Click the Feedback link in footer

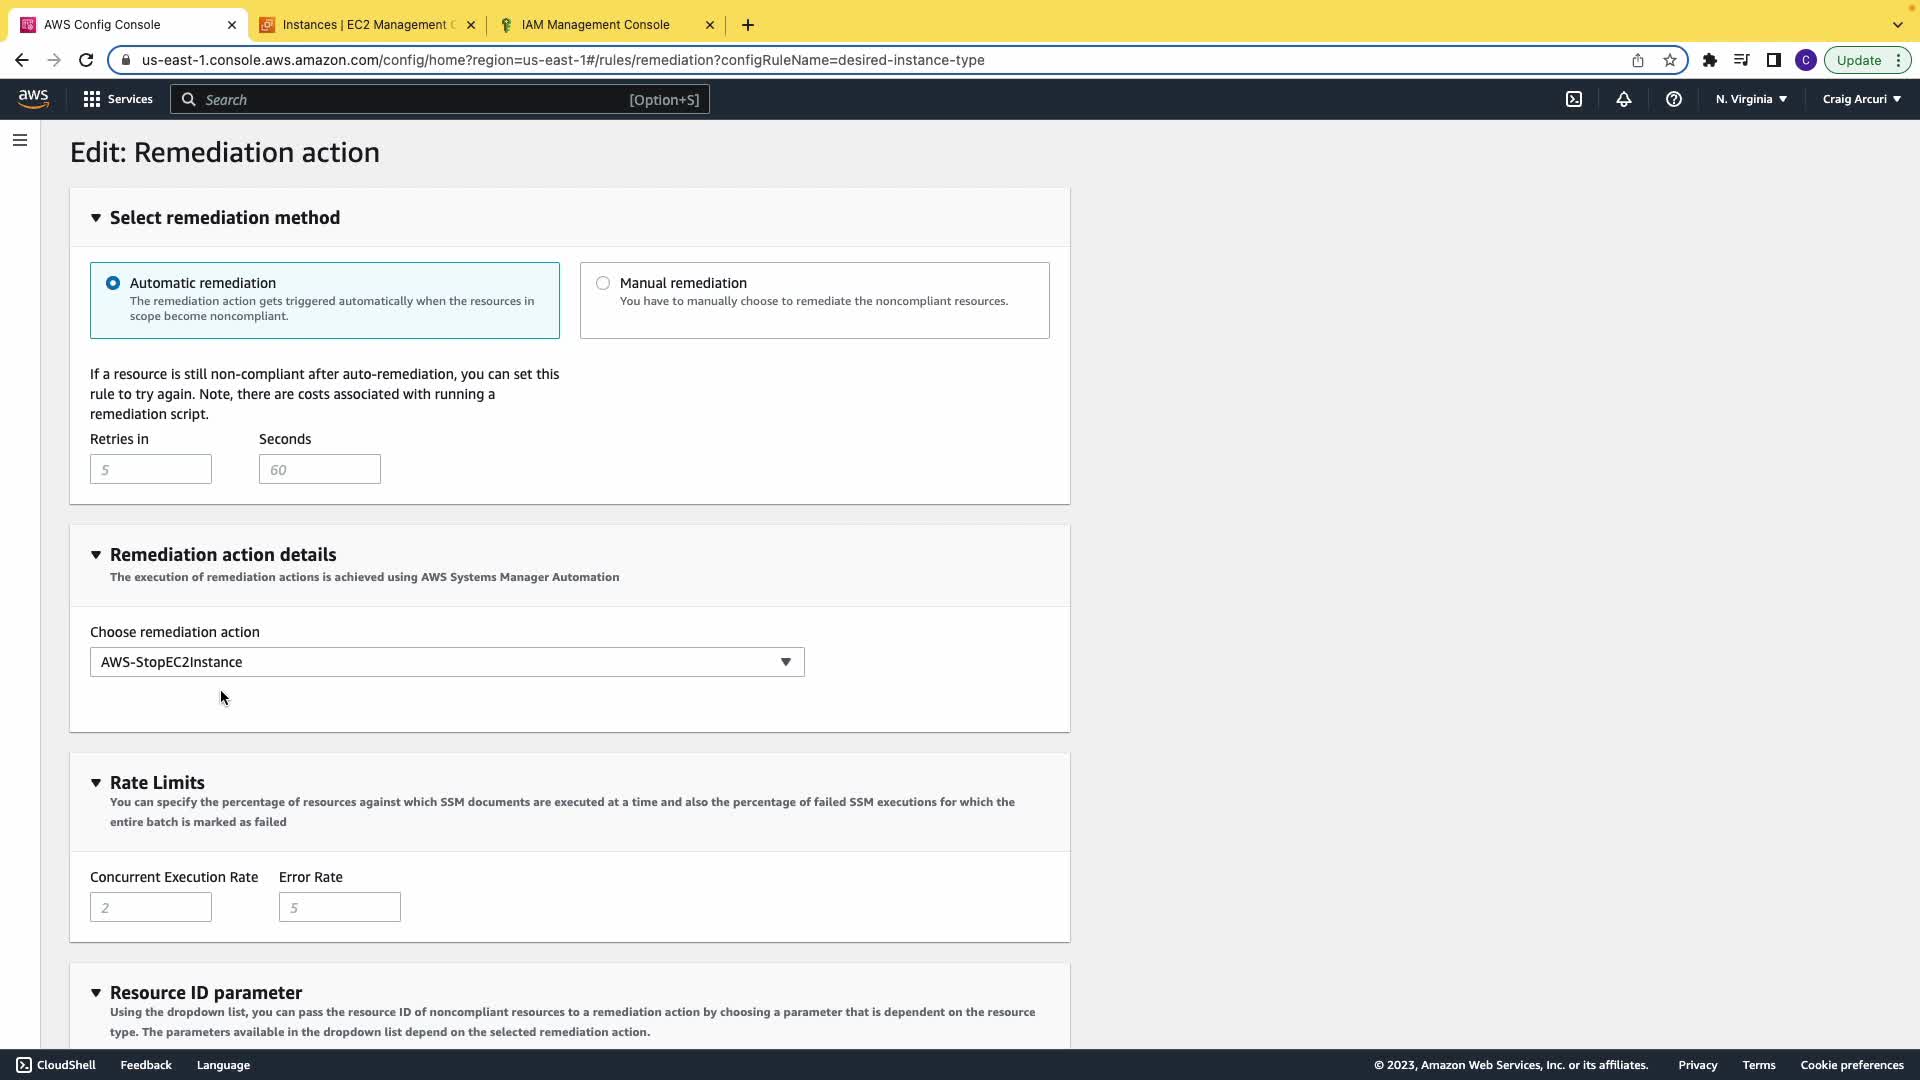pos(146,1065)
